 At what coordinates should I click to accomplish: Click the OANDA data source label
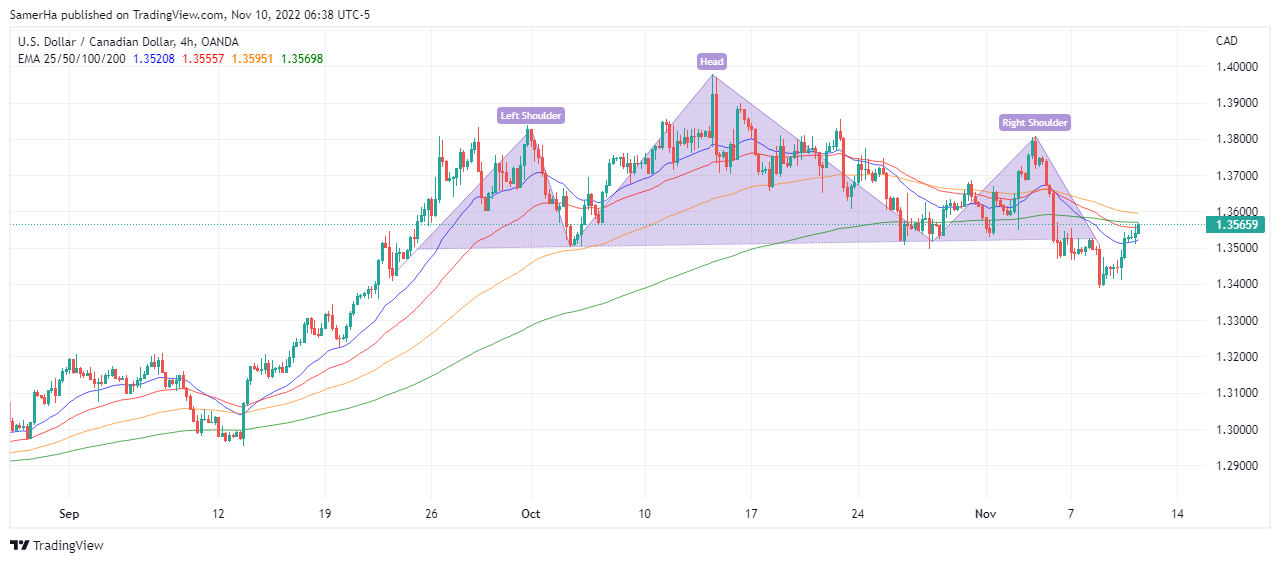pyautogui.click(x=224, y=41)
